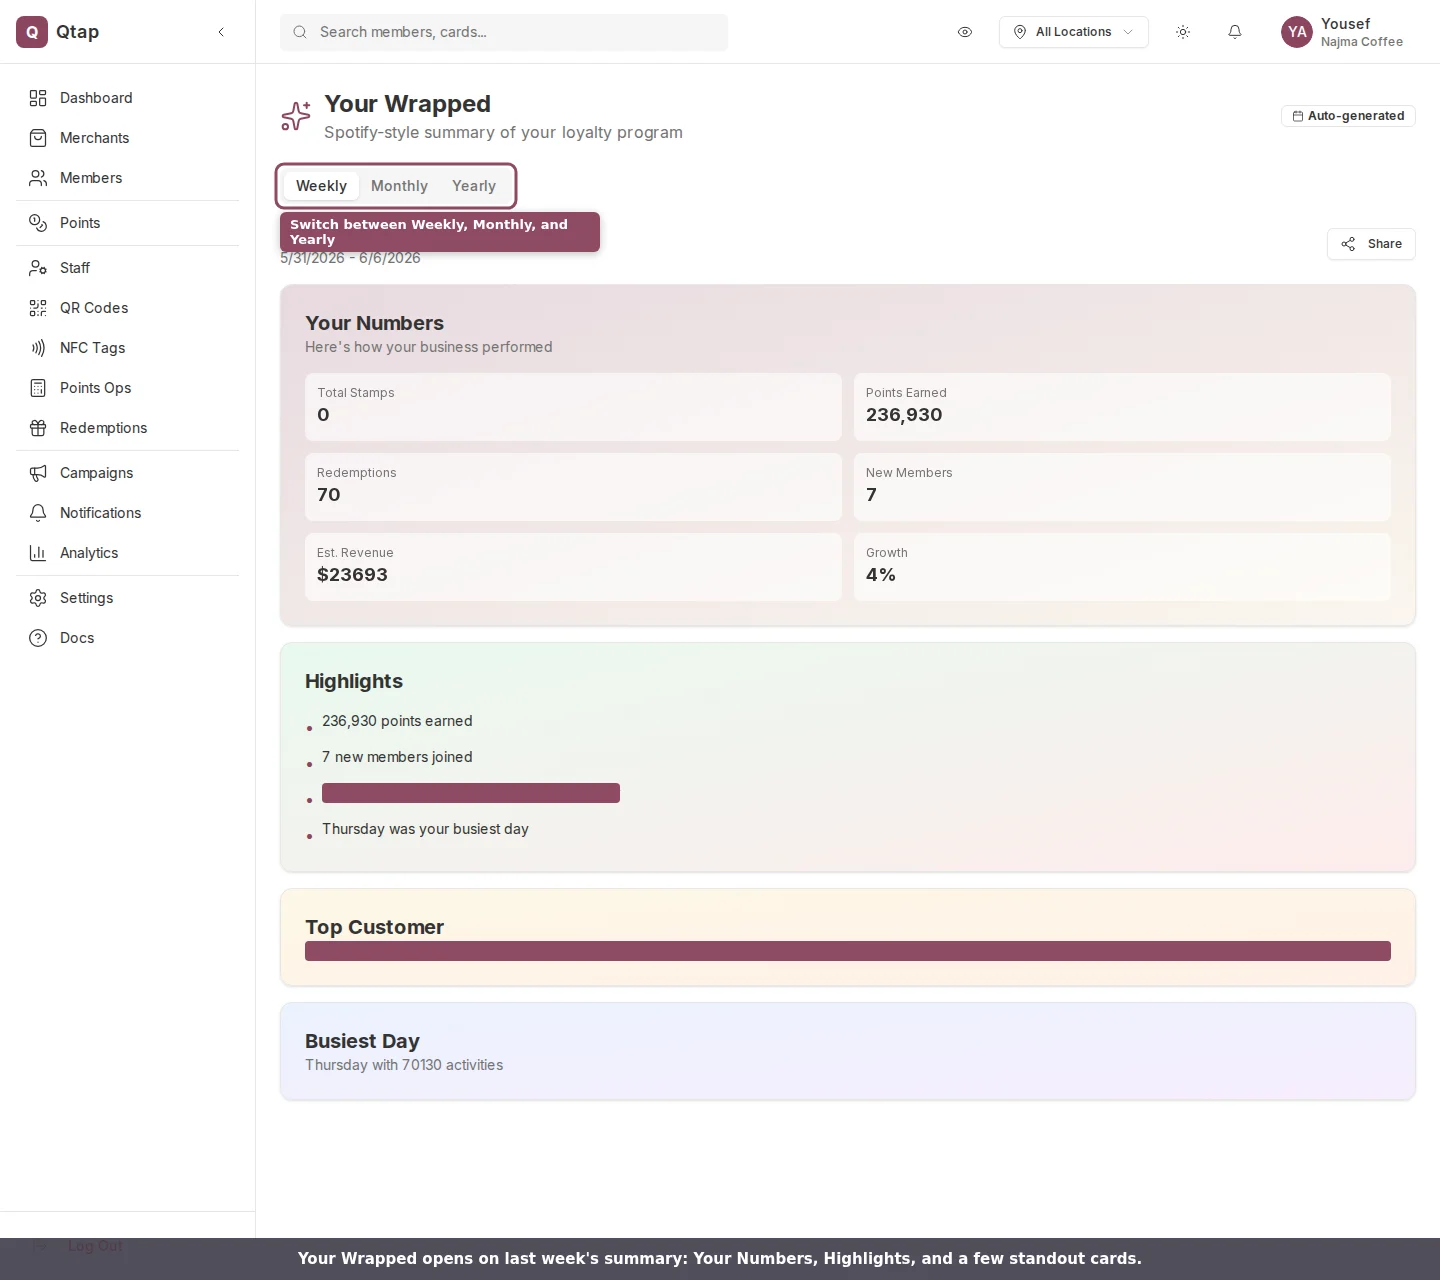The image size is (1440, 1280).
Task: Expand the All Locations dropdown arrow
Action: 1128,32
